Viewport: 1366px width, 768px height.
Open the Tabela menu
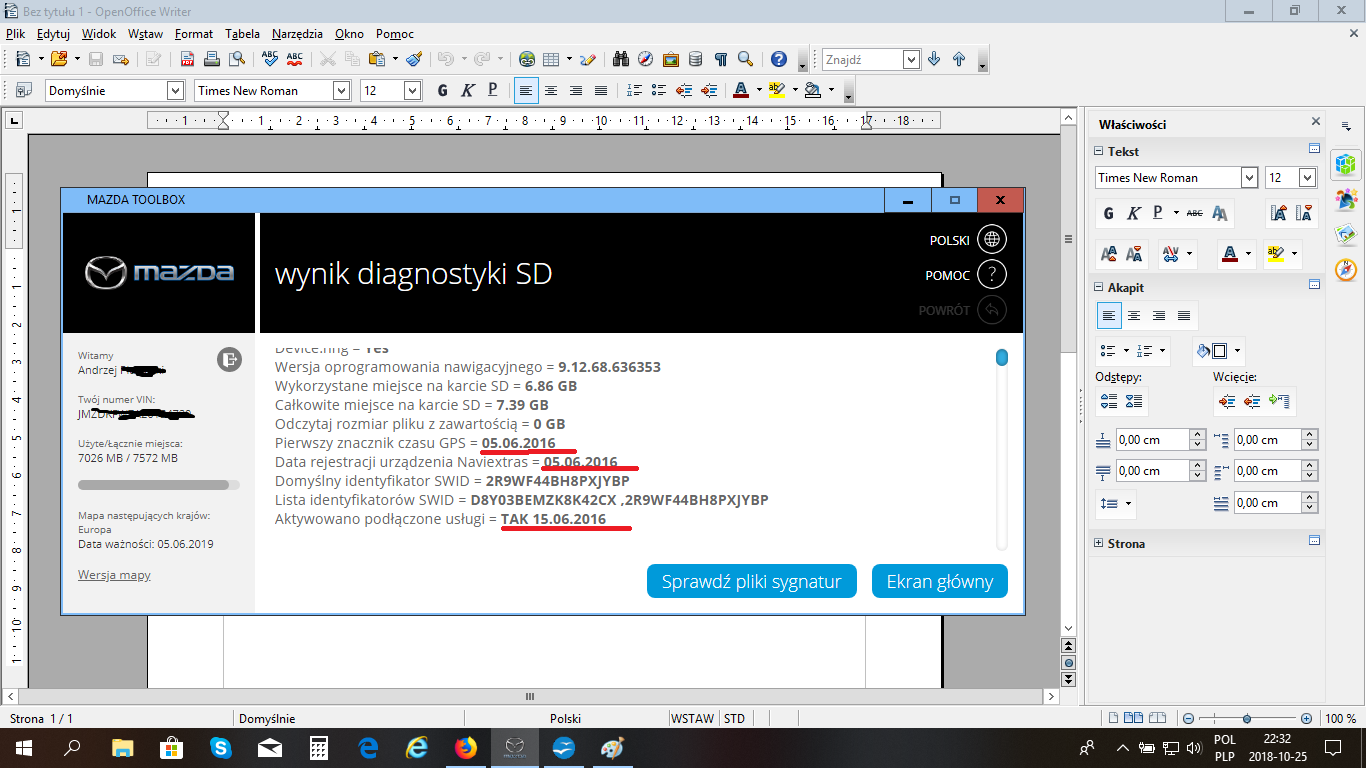(x=242, y=33)
